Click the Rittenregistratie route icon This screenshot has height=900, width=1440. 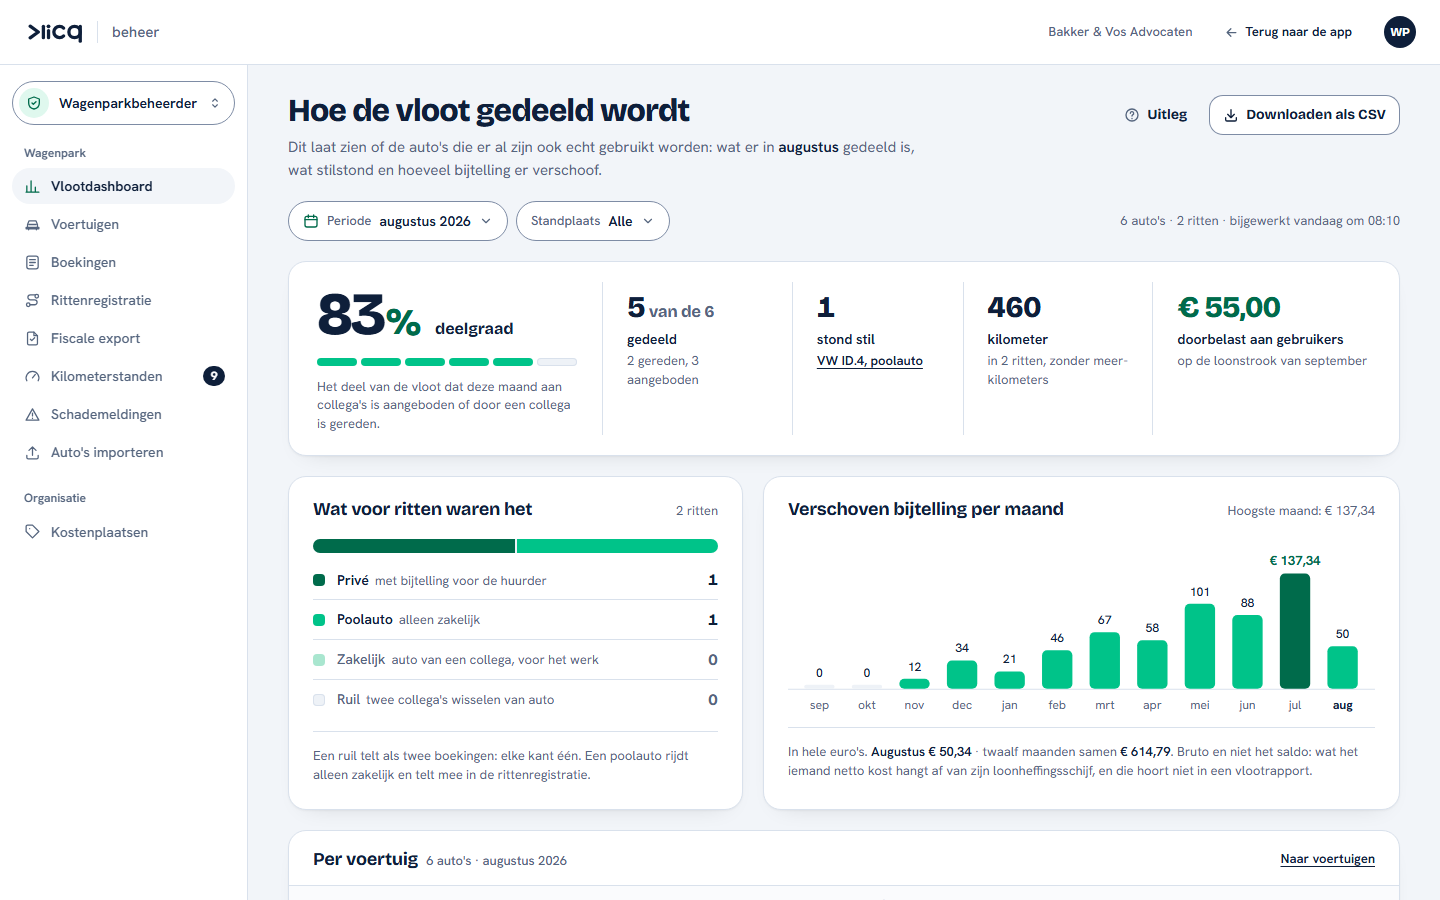click(32, 300)
